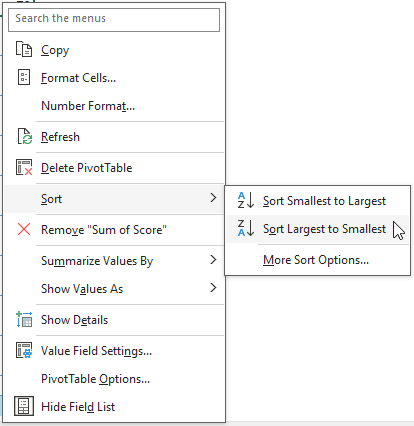Click the Z-A descending sort icon
The width and height of the screenshot is (414, 426).
point(246,228)
